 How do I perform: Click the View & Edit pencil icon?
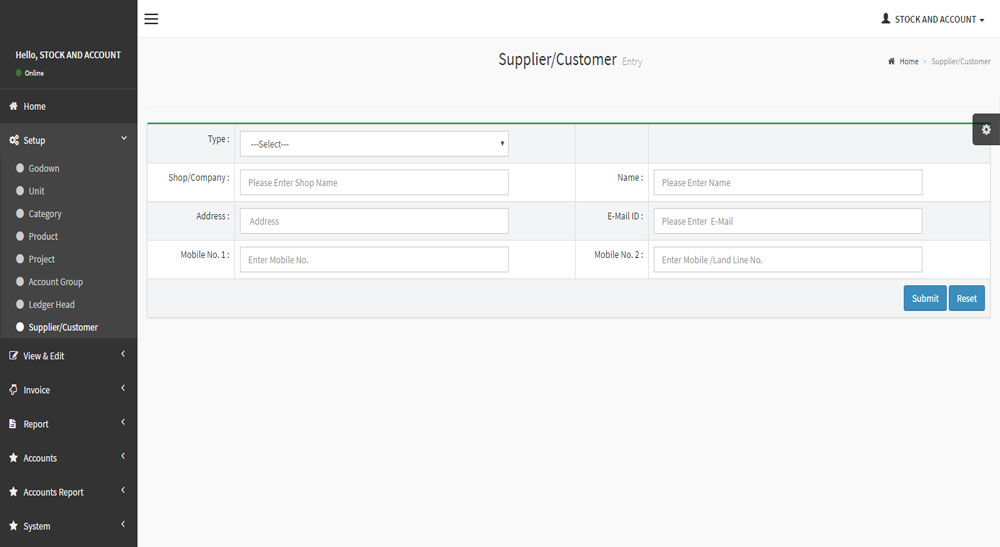13,356
